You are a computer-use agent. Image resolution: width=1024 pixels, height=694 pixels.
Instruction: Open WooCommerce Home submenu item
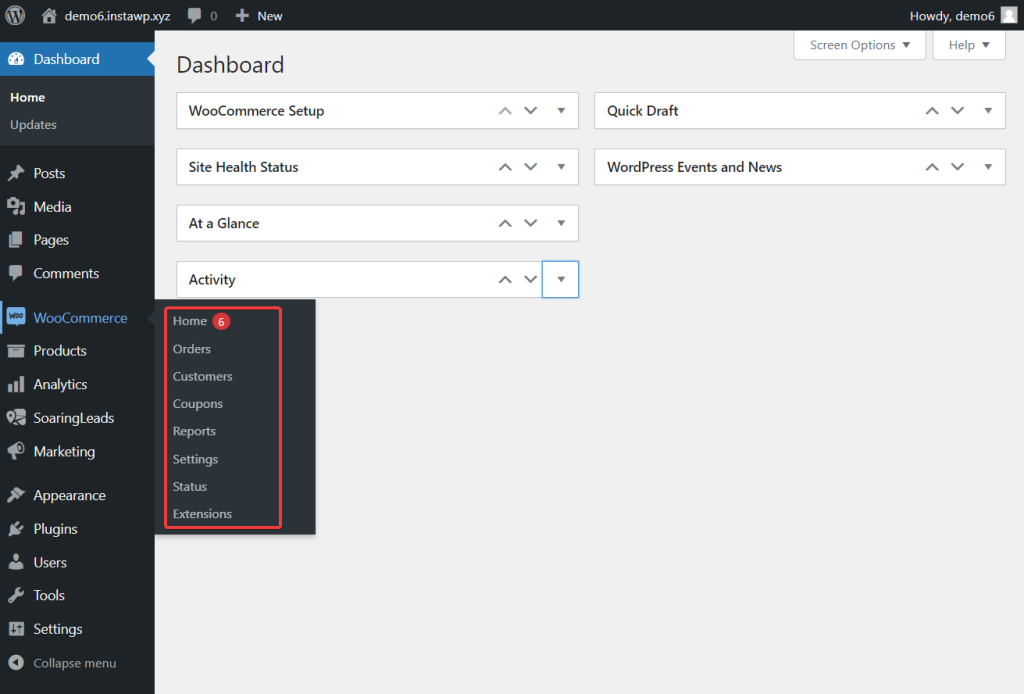click(x=189, y=321)
